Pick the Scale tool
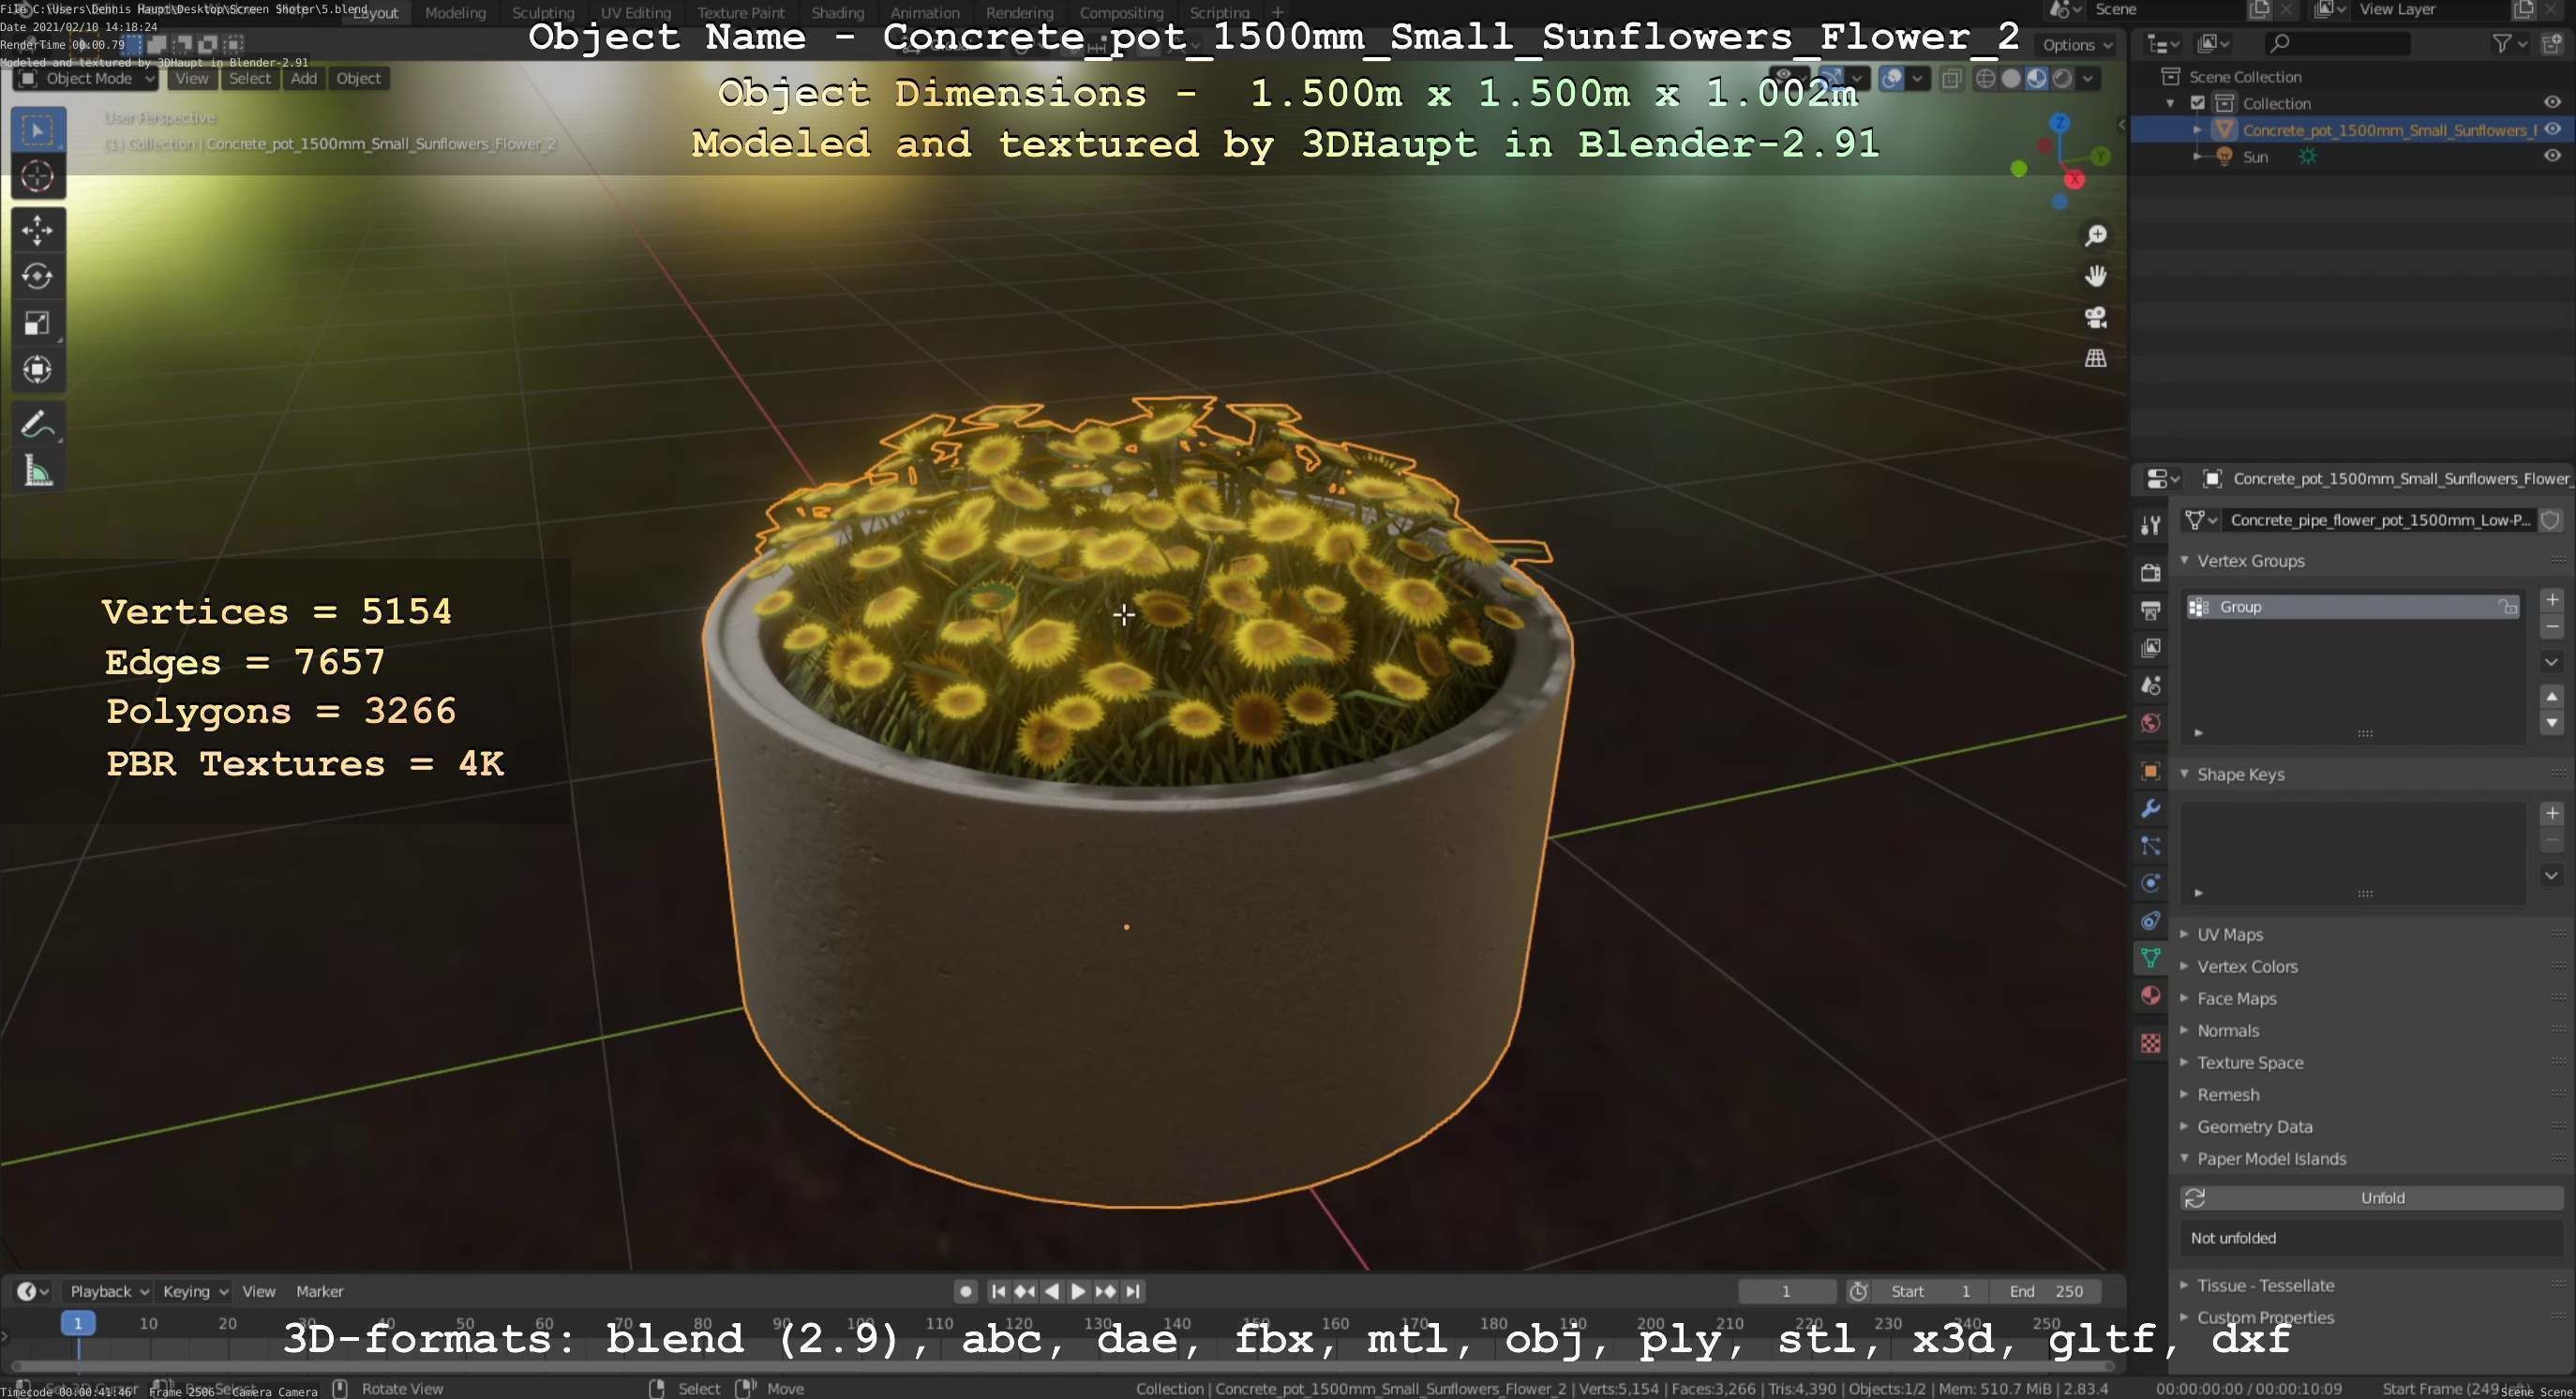The width and height of the screenshot is (2576, 1399). [38, 323]
